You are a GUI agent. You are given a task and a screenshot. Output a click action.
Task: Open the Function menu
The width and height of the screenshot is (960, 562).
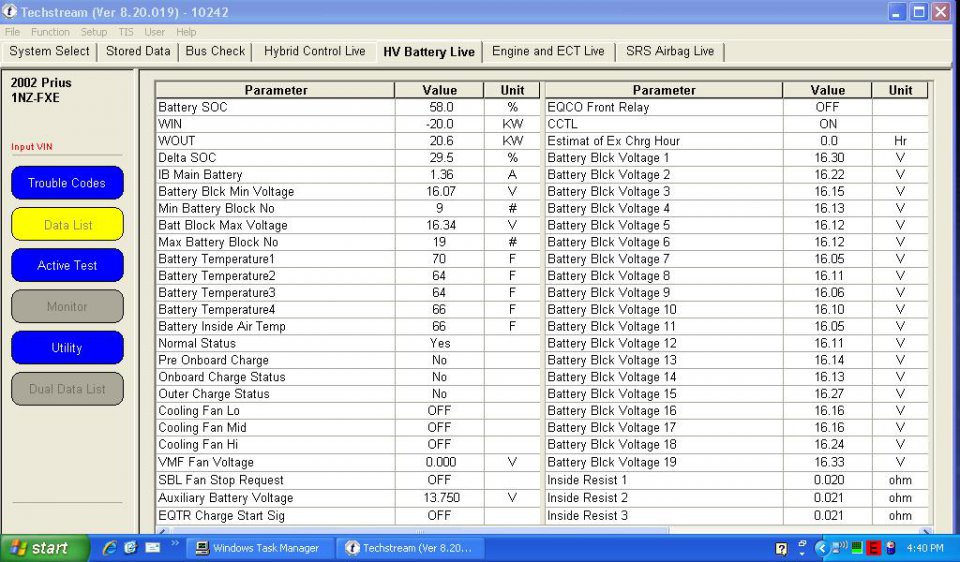50,32
